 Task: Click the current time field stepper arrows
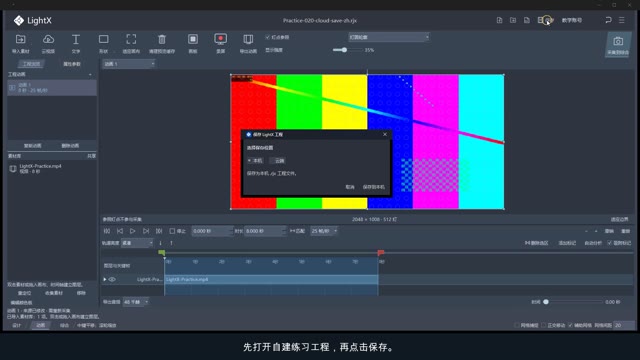point(230,231)
